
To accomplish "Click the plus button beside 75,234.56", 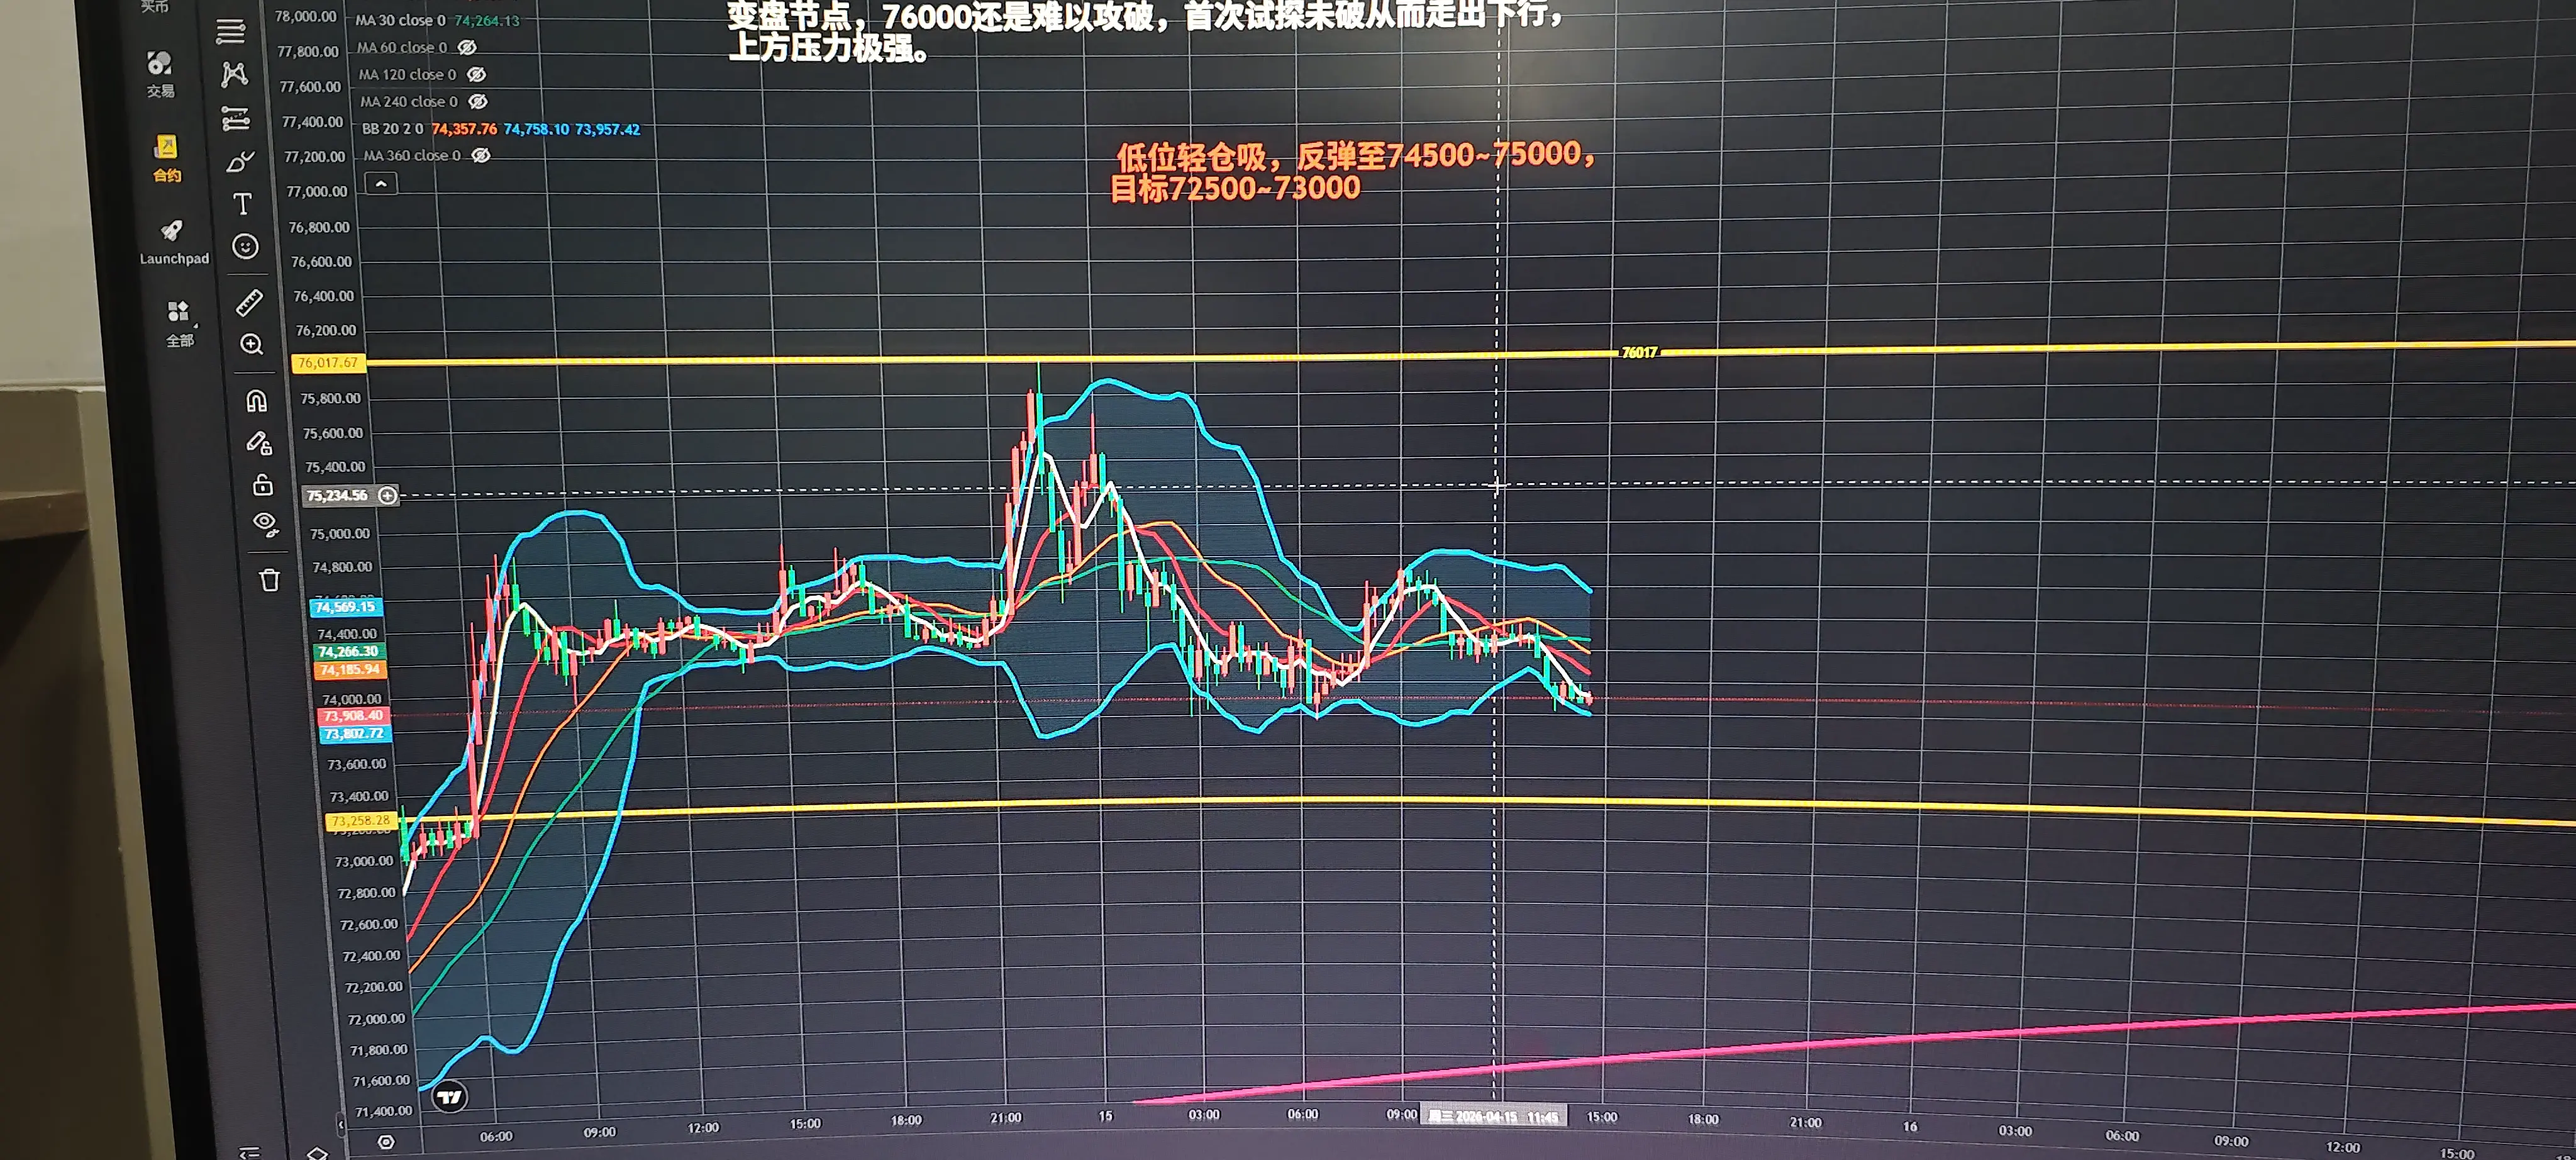I will coord(388,495).
